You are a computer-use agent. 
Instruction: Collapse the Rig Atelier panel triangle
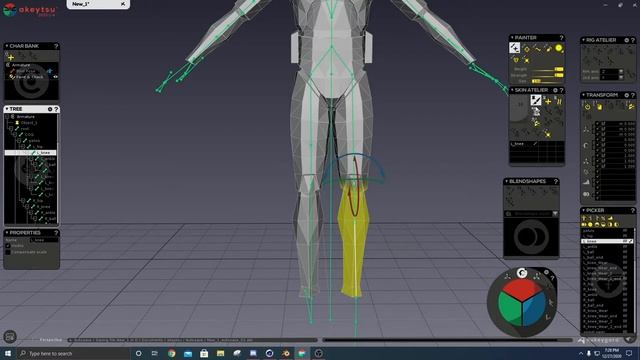pos(583,40)
